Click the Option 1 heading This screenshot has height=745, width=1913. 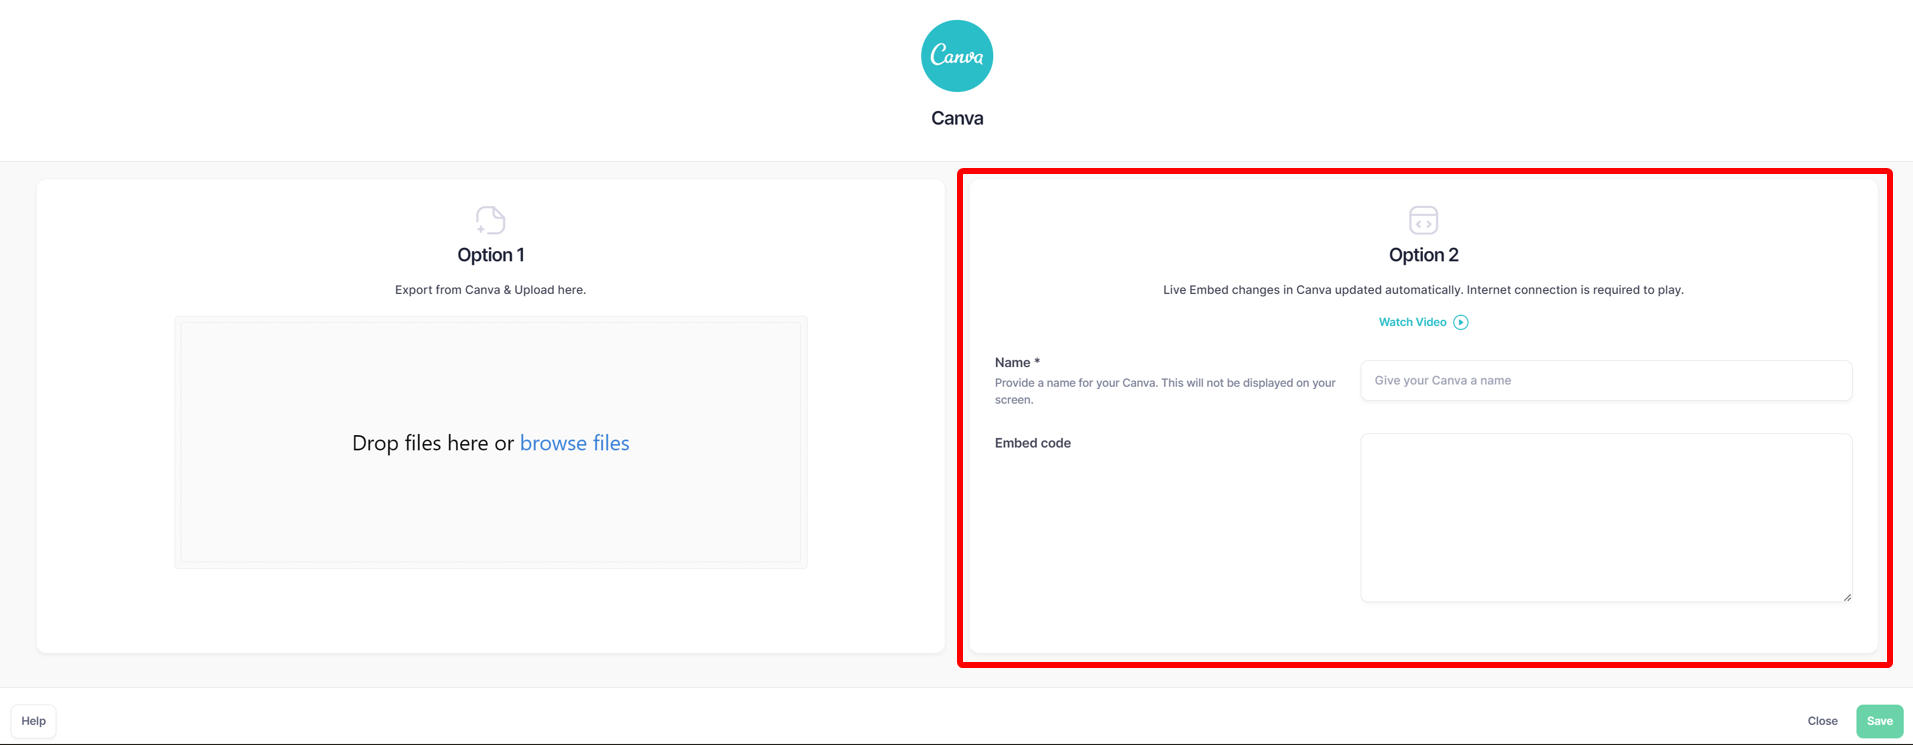pos(490,255)
